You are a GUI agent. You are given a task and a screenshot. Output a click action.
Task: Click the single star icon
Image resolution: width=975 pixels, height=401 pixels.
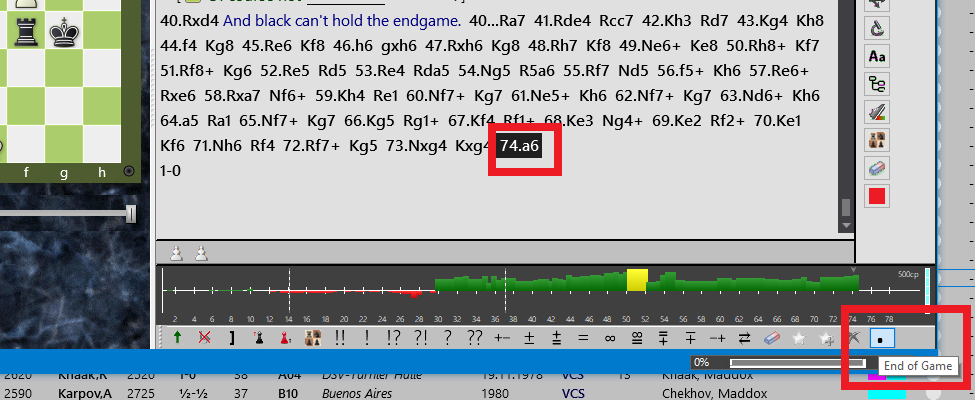(x=798, y=338)
